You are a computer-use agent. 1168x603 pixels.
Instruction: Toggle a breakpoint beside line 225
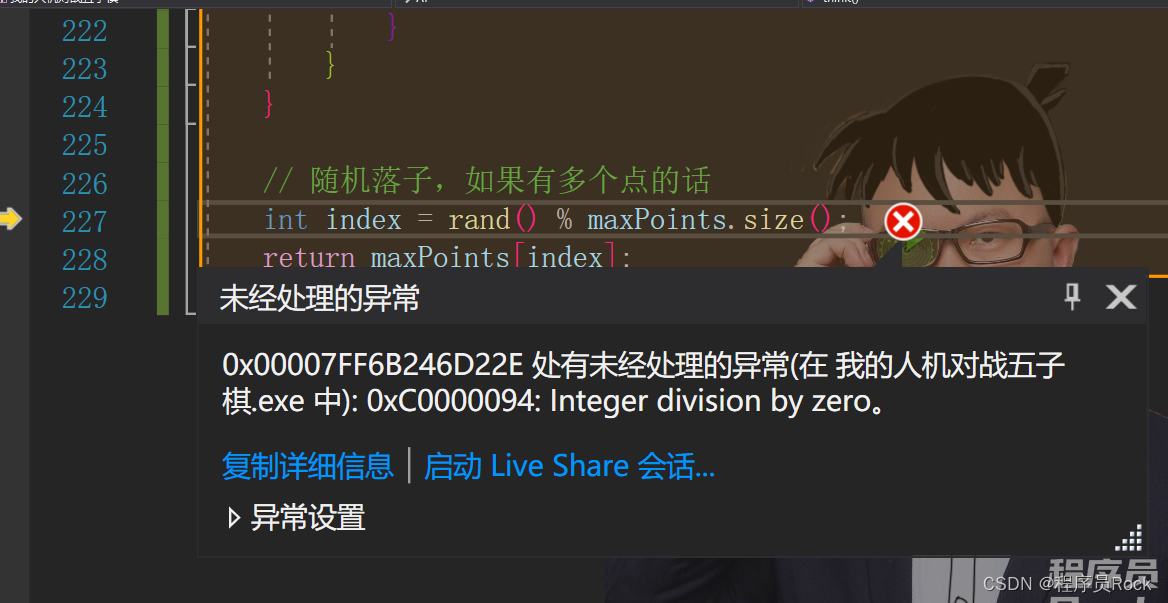pos(11,144)
